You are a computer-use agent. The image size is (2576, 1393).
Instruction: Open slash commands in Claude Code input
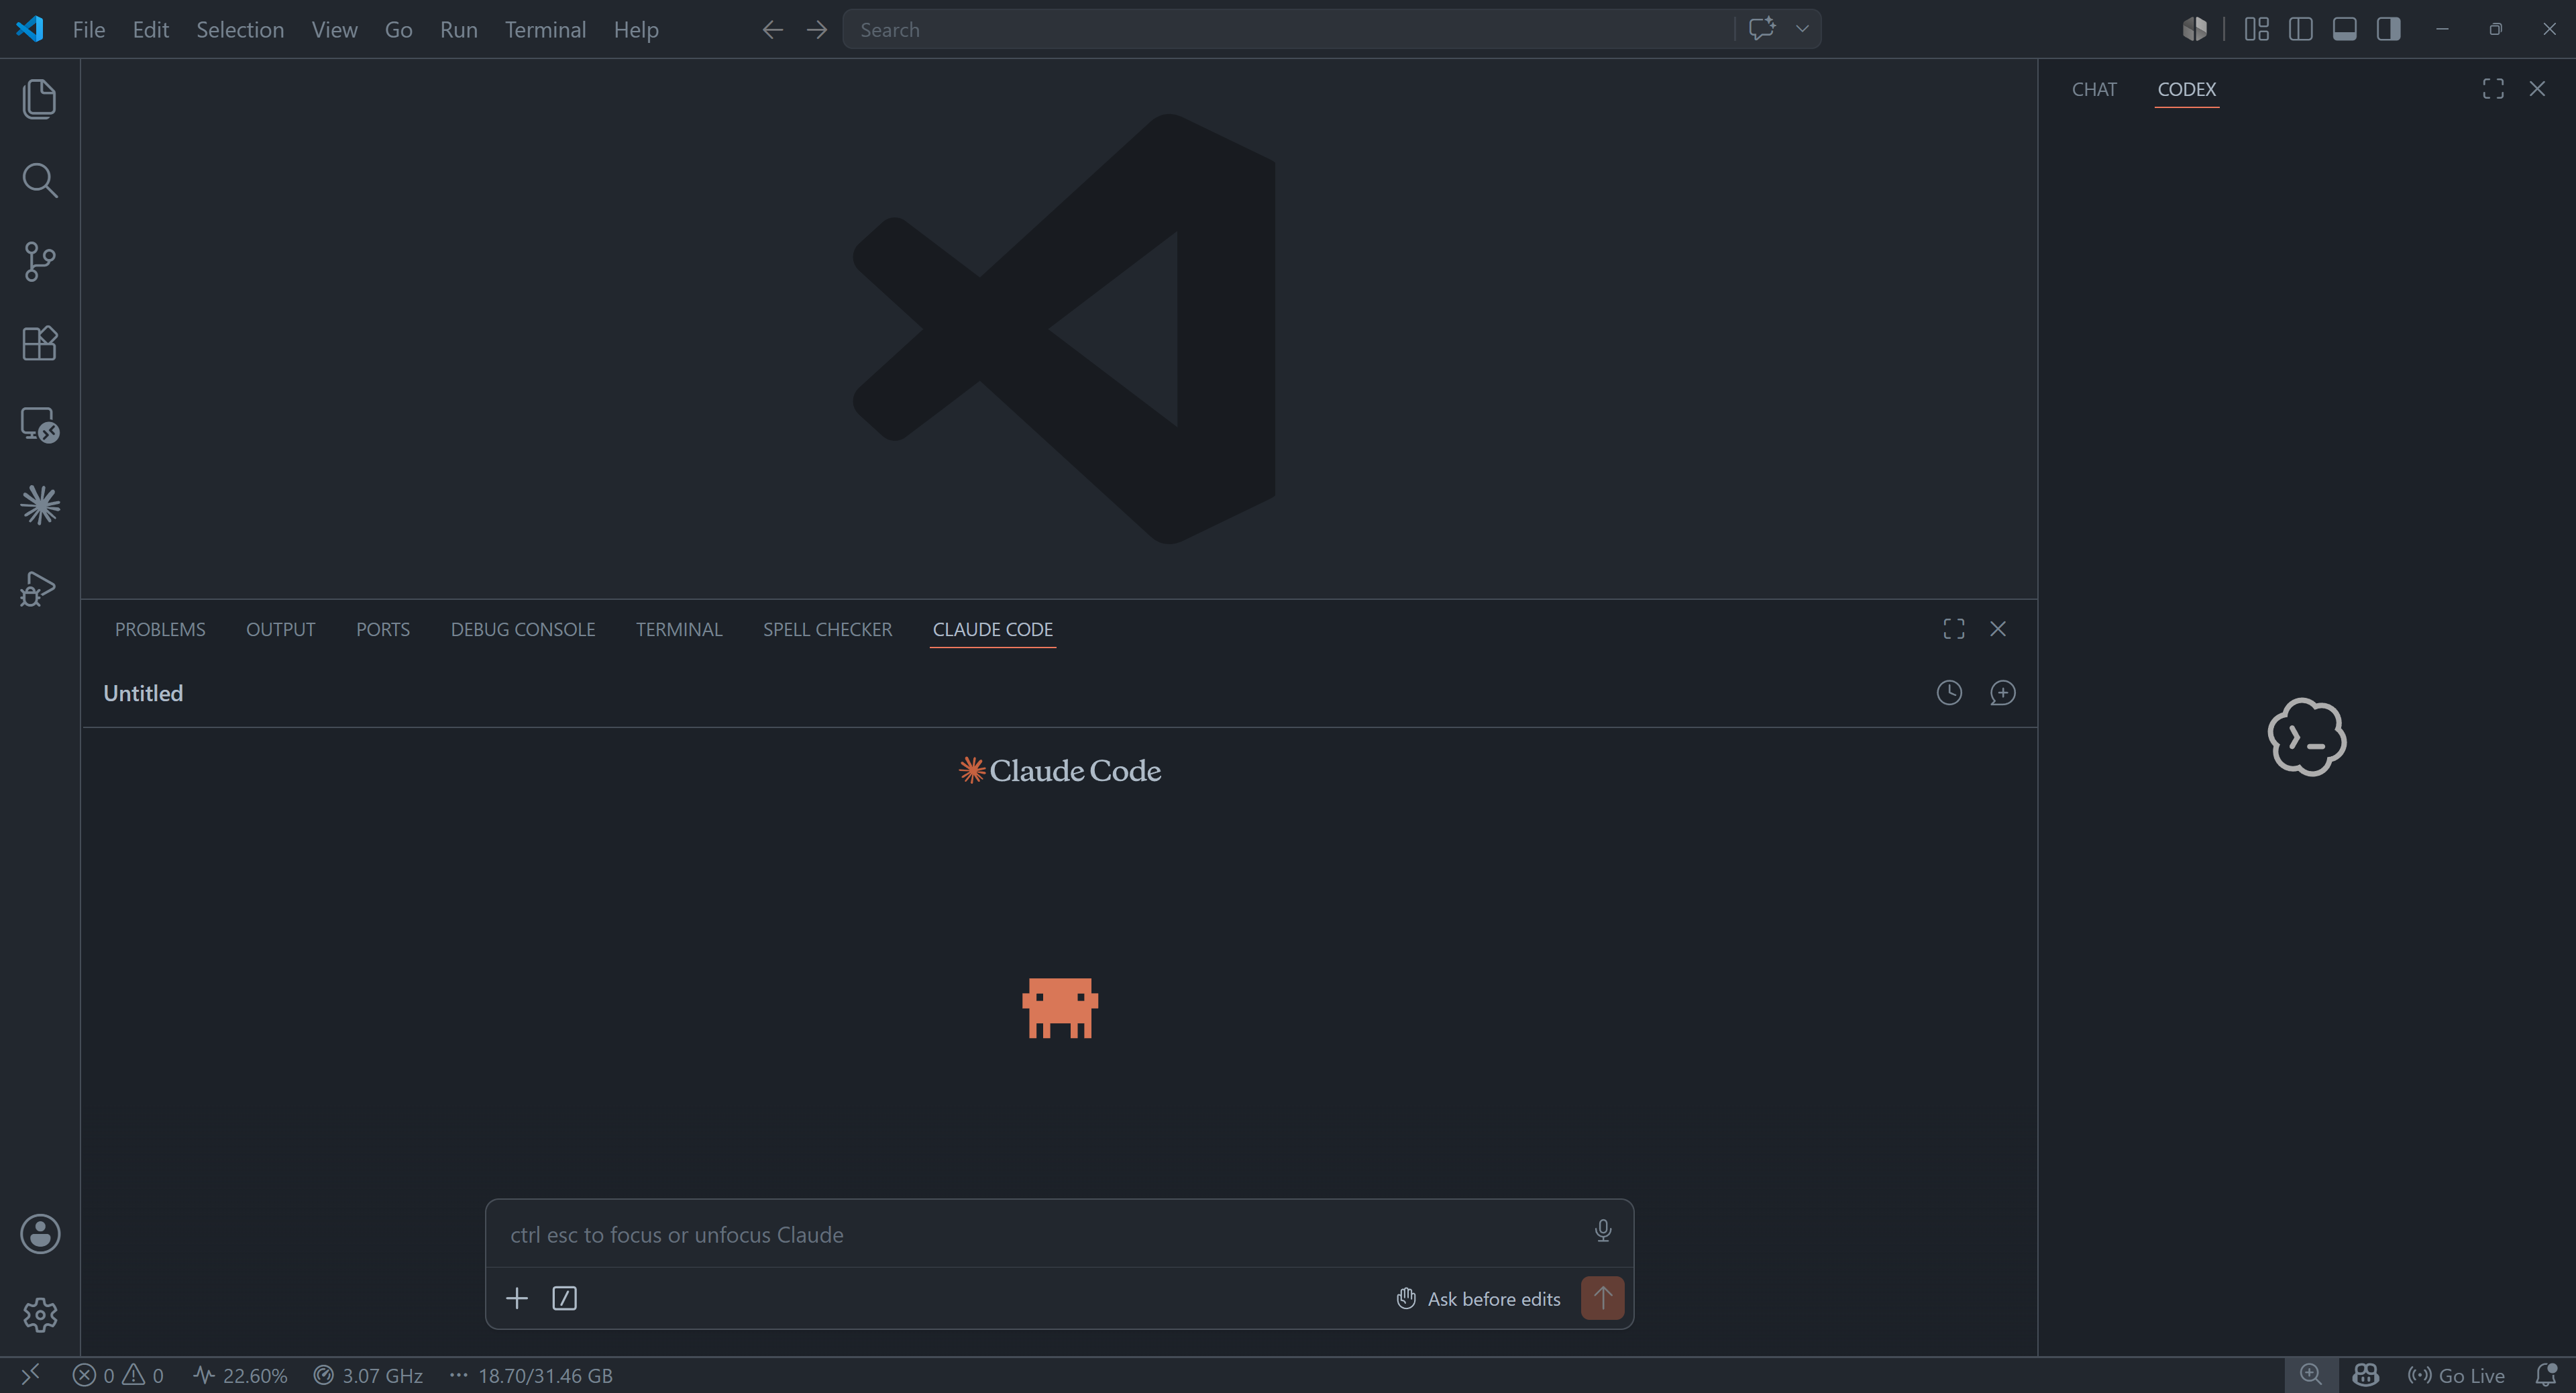click(564, 1298)
